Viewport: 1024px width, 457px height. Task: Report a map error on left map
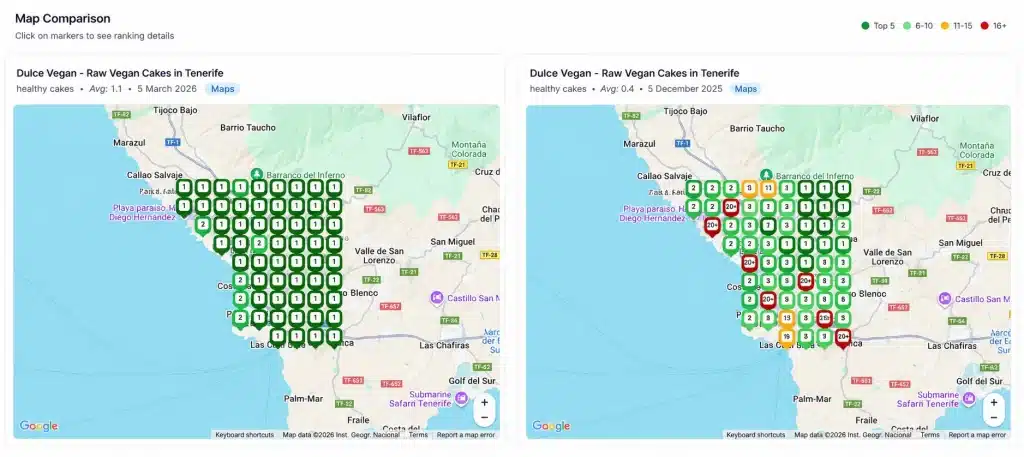(x=466, y=435)
